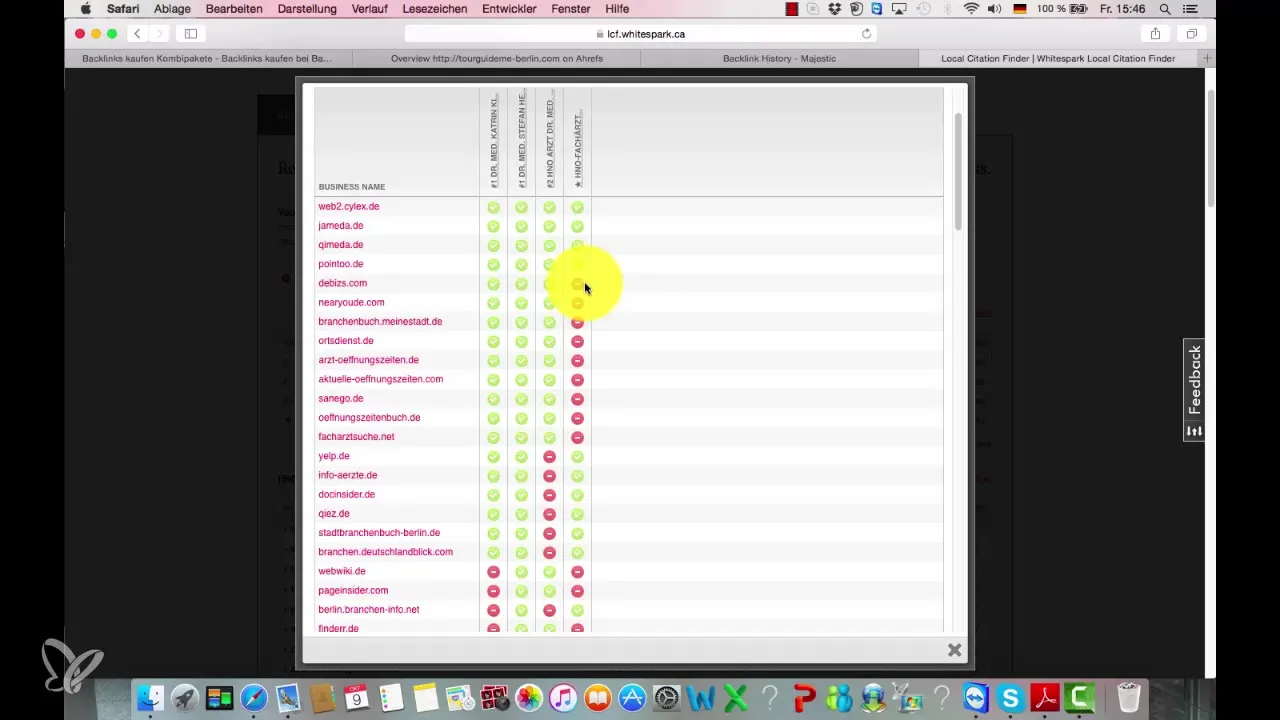1280x720 pixels.
Task: Open System Preferences from the Dock
Action: (x=667, y=697)
